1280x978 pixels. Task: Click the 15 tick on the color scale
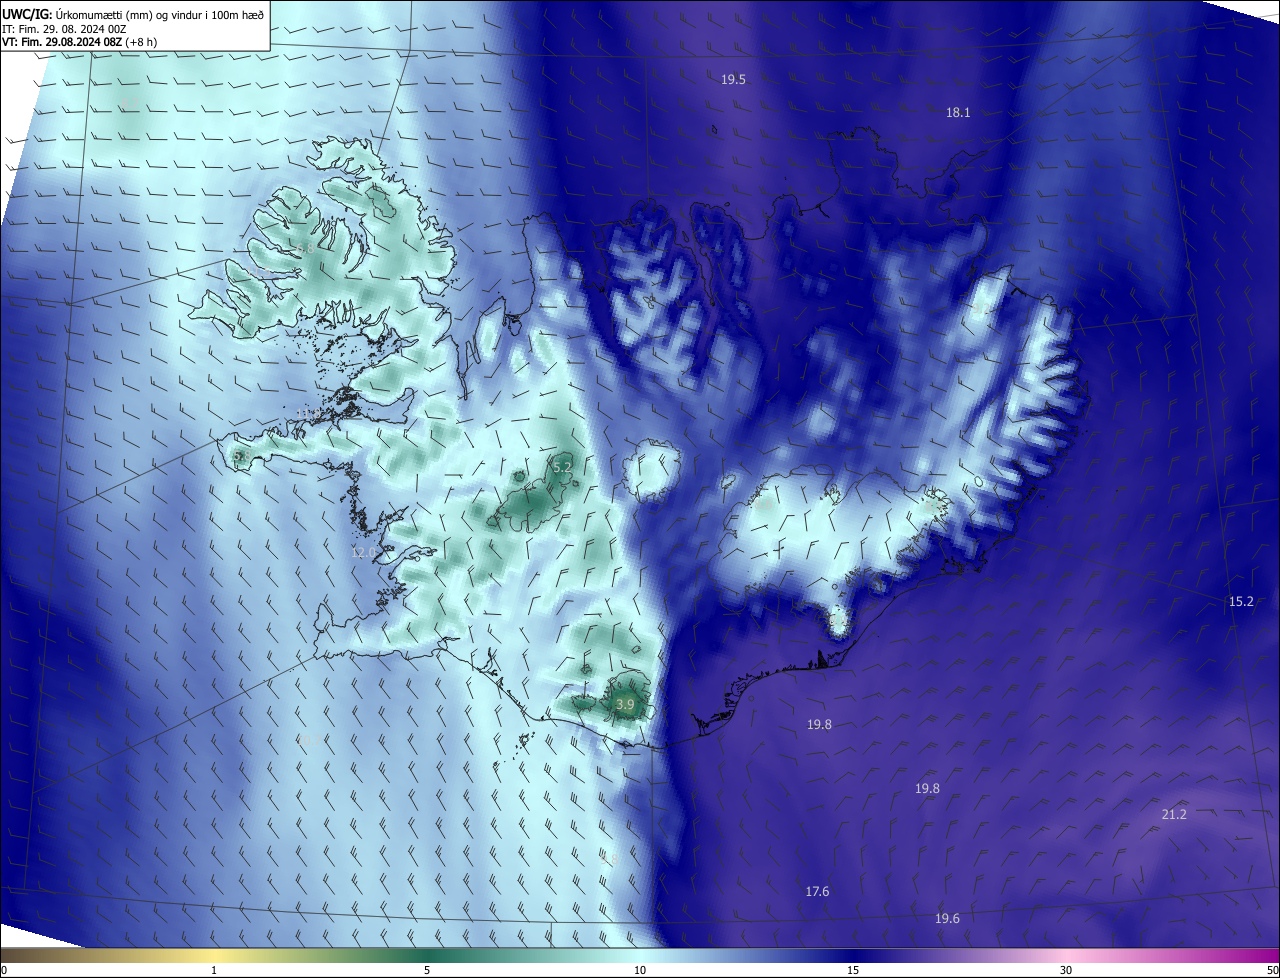pyautogui.click(x=853, y=971)
